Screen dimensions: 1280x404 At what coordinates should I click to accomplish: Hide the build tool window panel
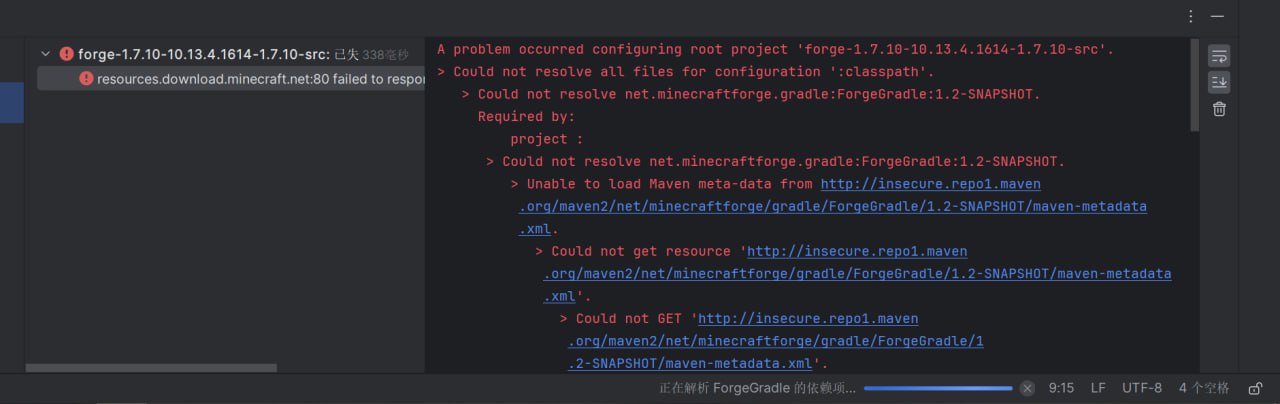[1217, 16]
